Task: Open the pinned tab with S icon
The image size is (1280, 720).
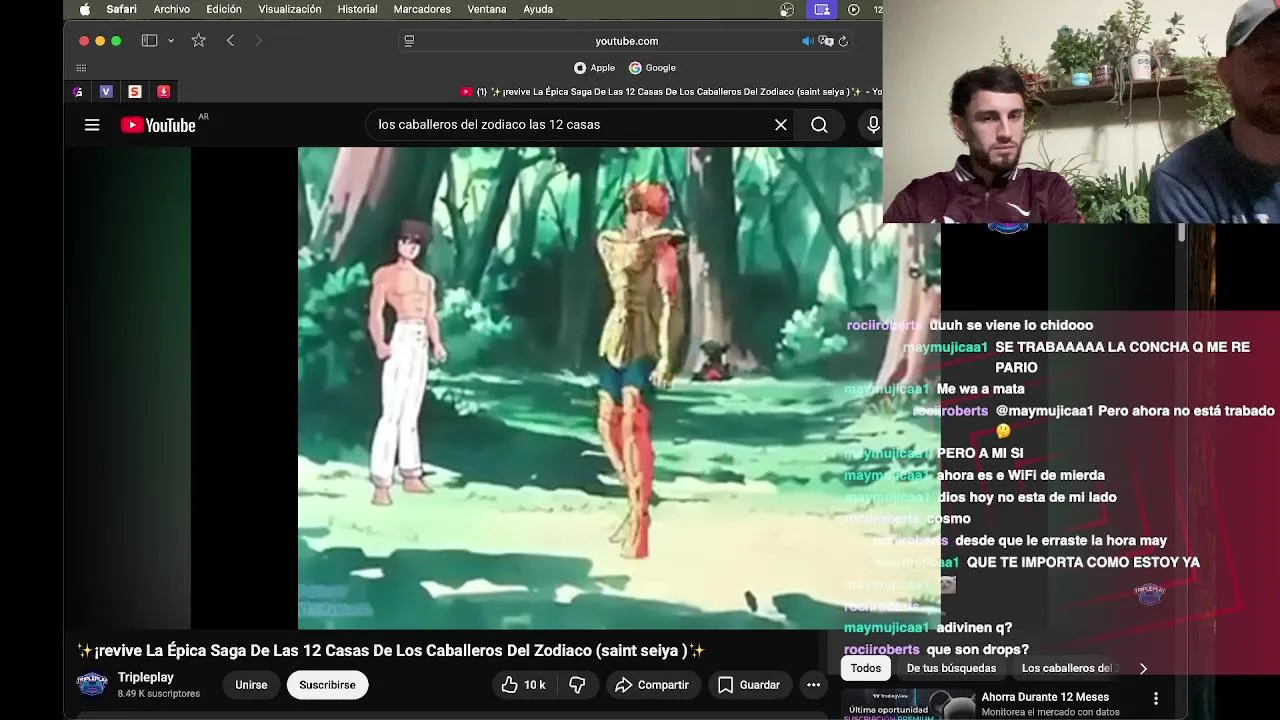Action: pyautogui.click(x=135, y=91)
